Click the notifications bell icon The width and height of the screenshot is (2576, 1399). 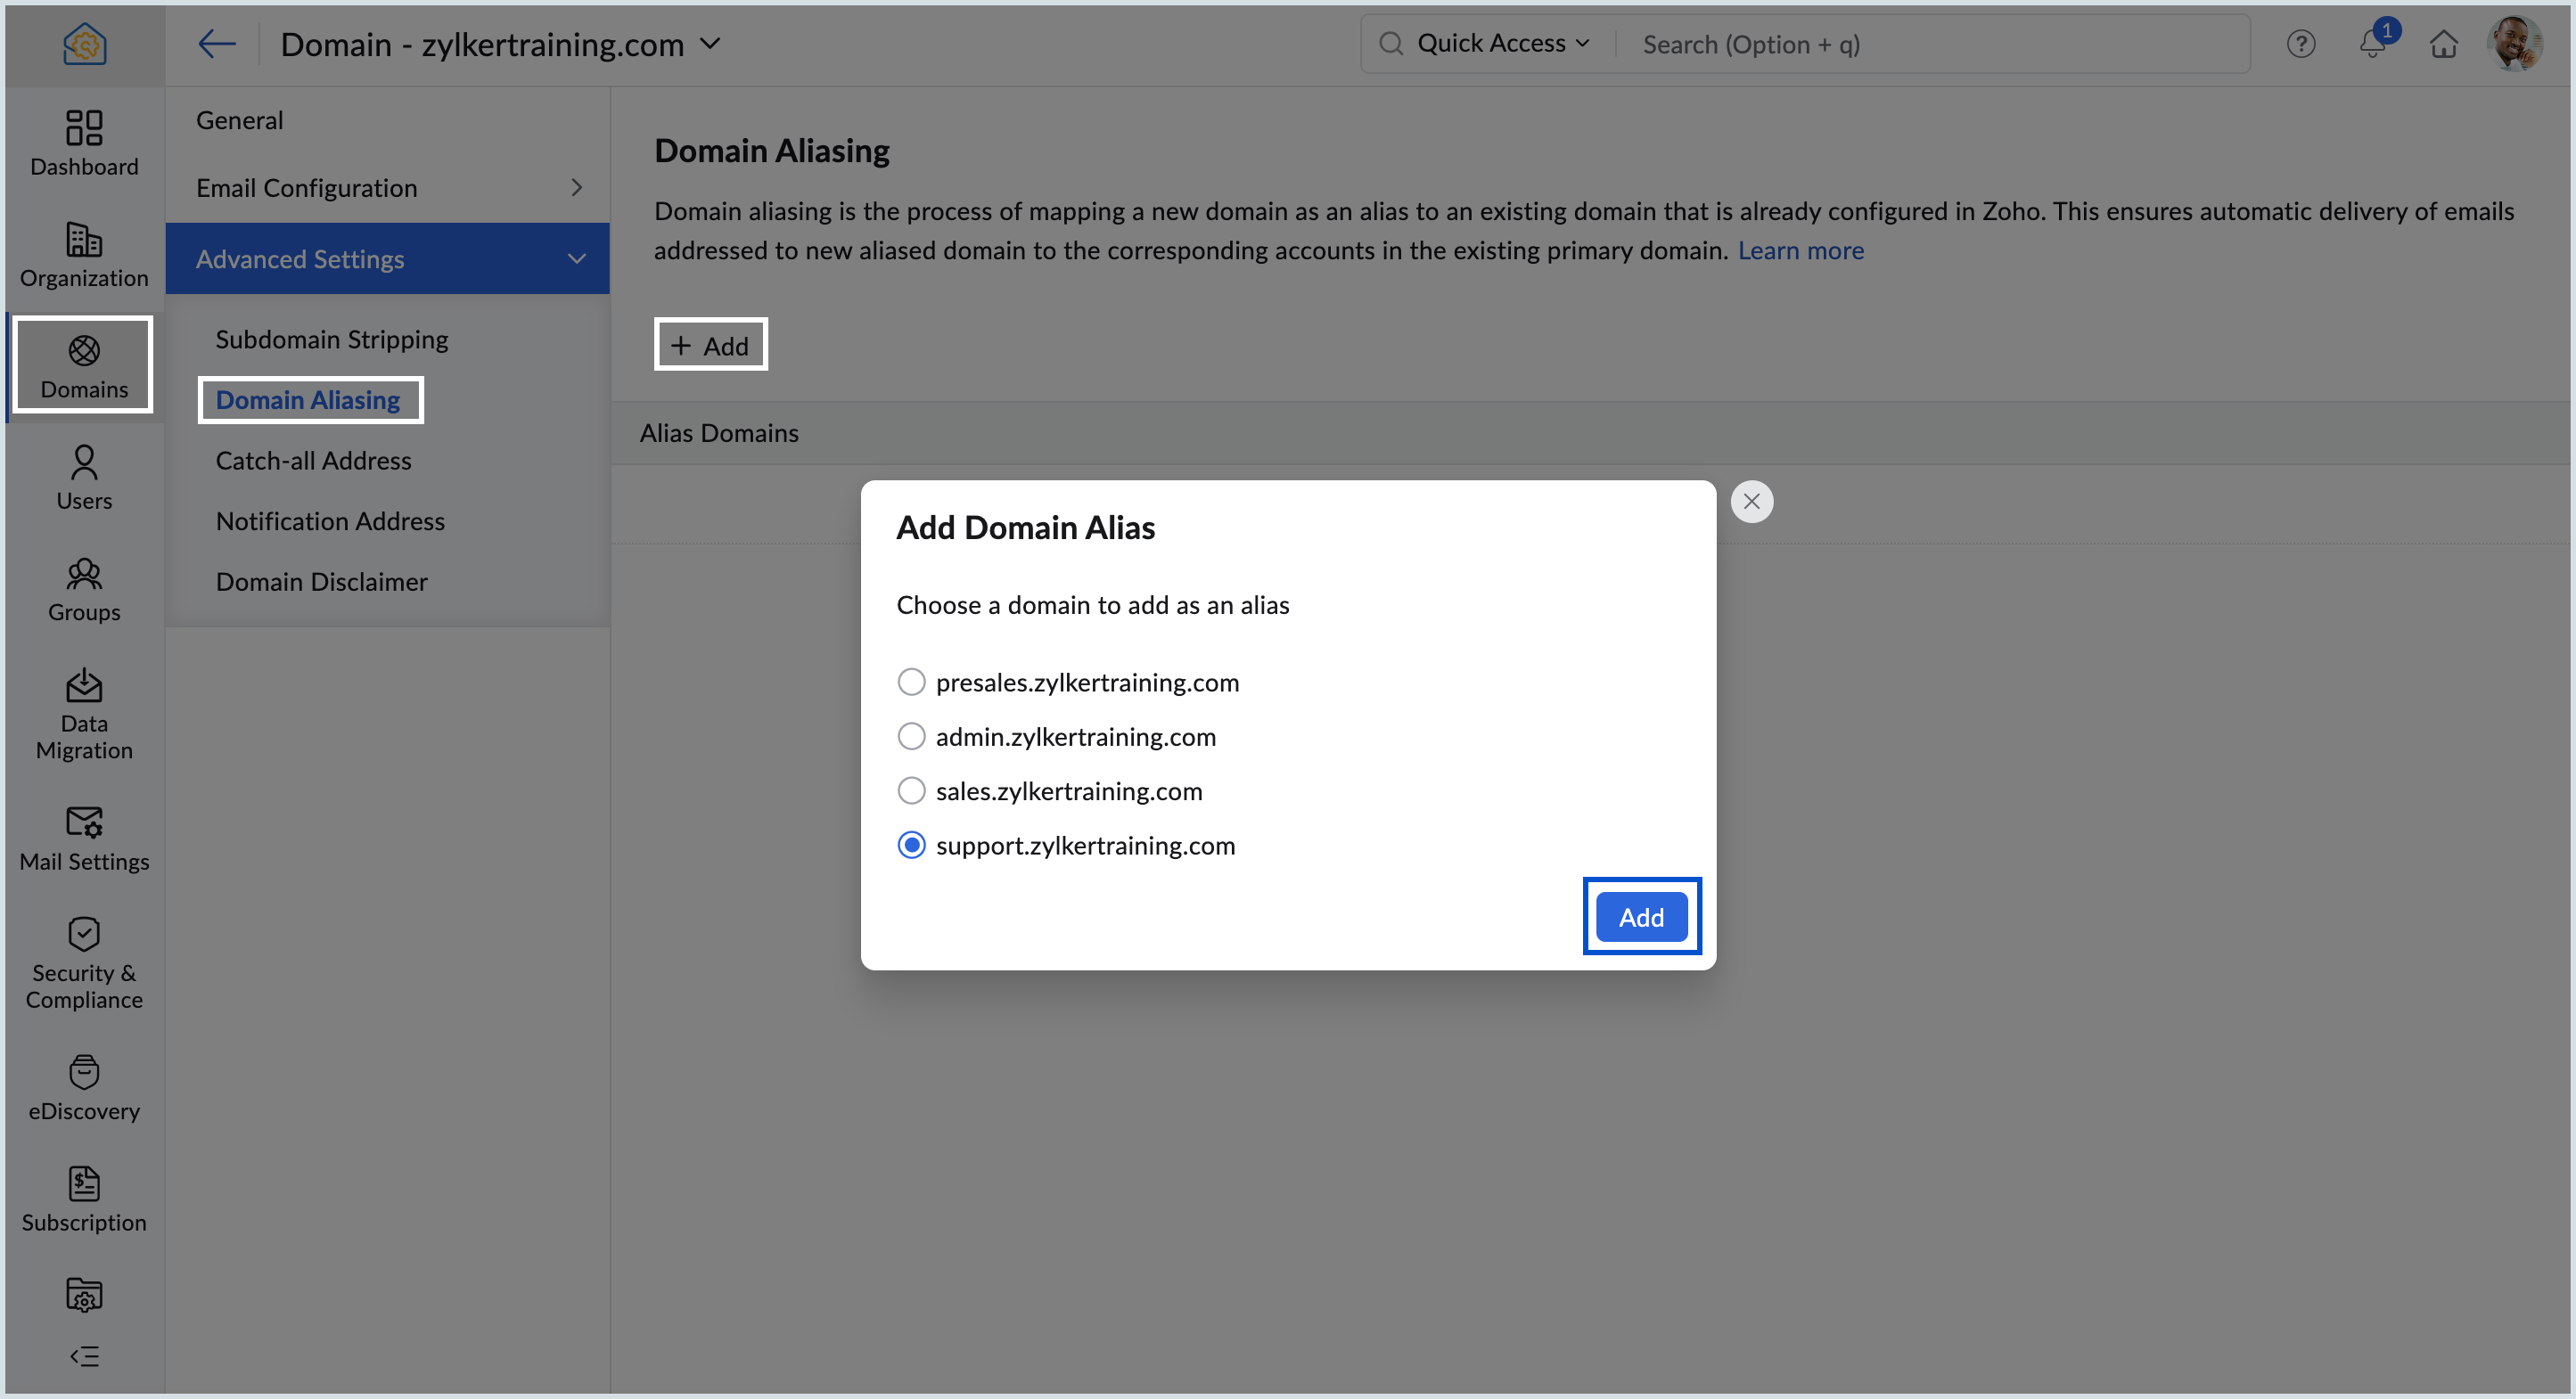2372,45
